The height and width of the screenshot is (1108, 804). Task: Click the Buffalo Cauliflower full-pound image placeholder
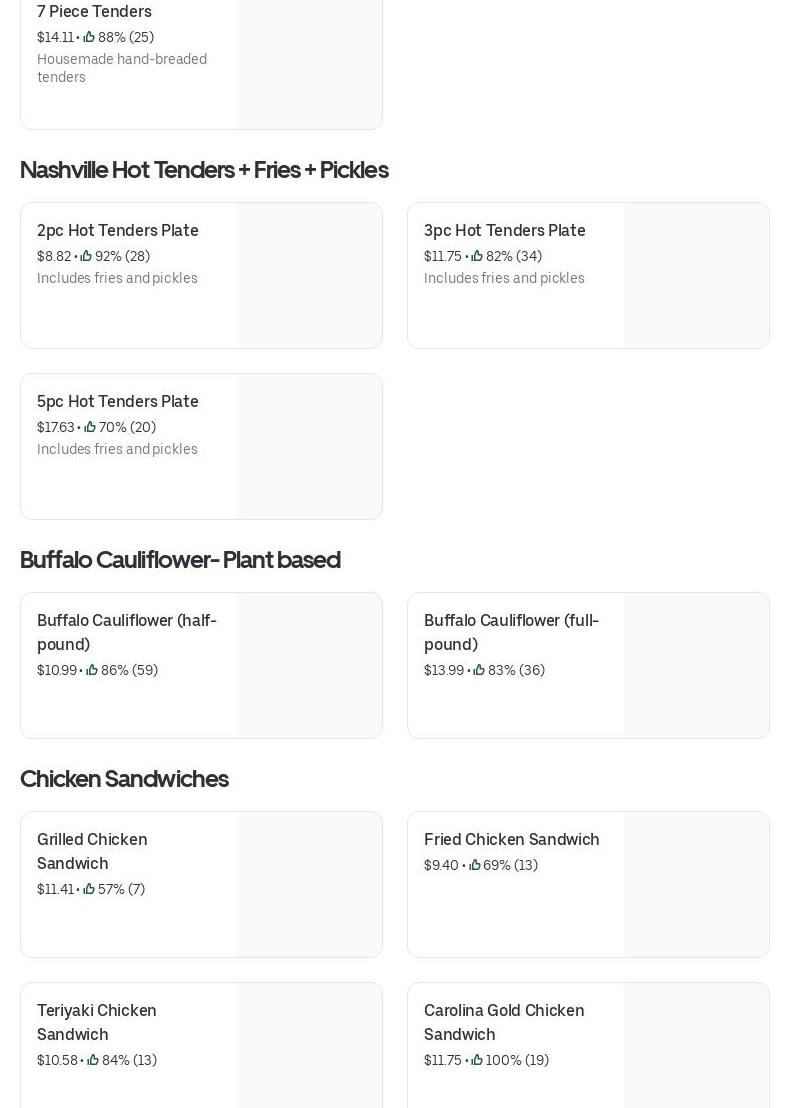[696, 665]
